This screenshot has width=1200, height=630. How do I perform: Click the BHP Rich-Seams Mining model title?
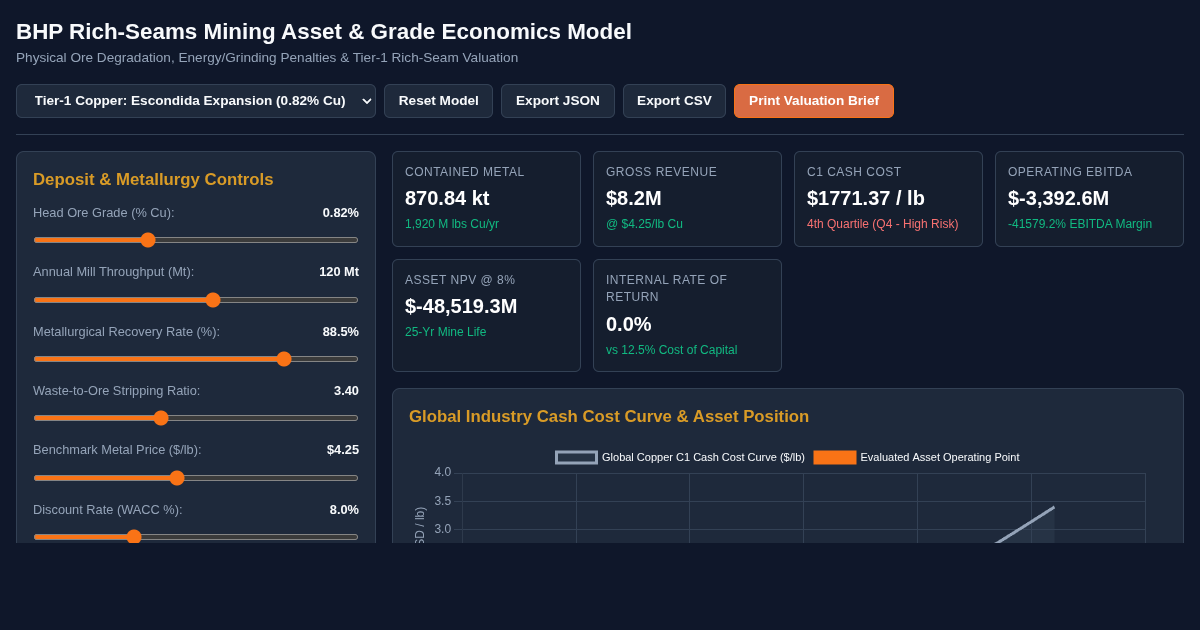324,32
